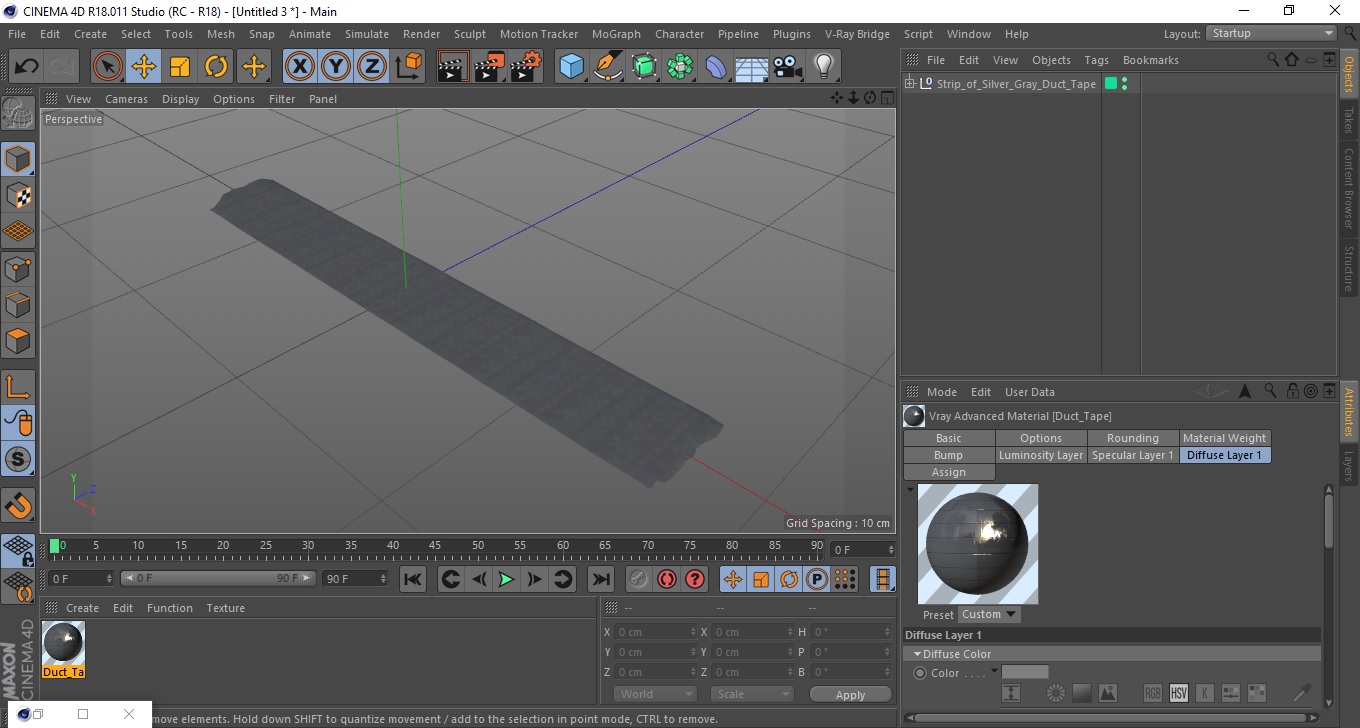This screenshot has width=1360, height=728.
Task: Open the Preset Custom dropdown
Action: click(989, 614)
